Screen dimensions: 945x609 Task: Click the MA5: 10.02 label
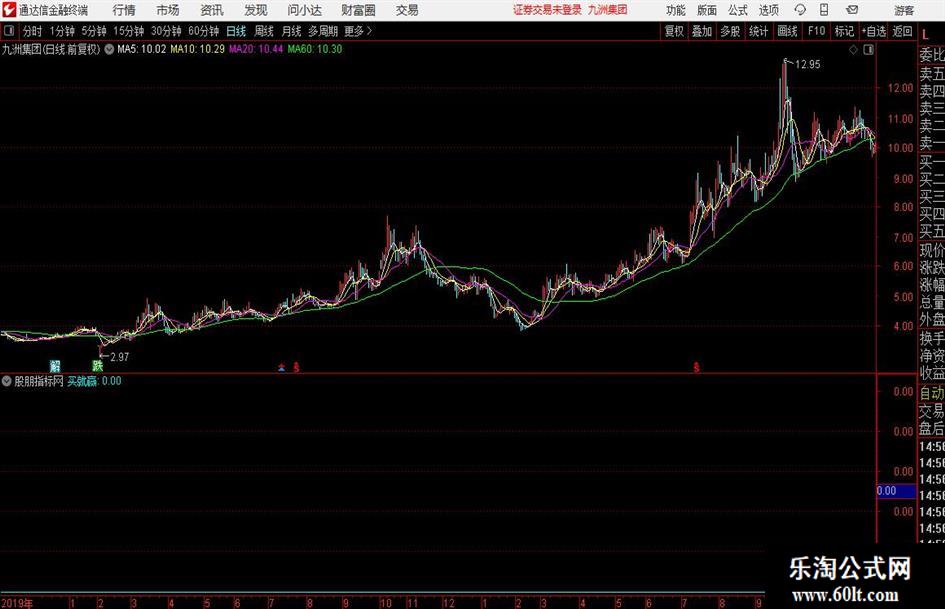tap(142, 49)
